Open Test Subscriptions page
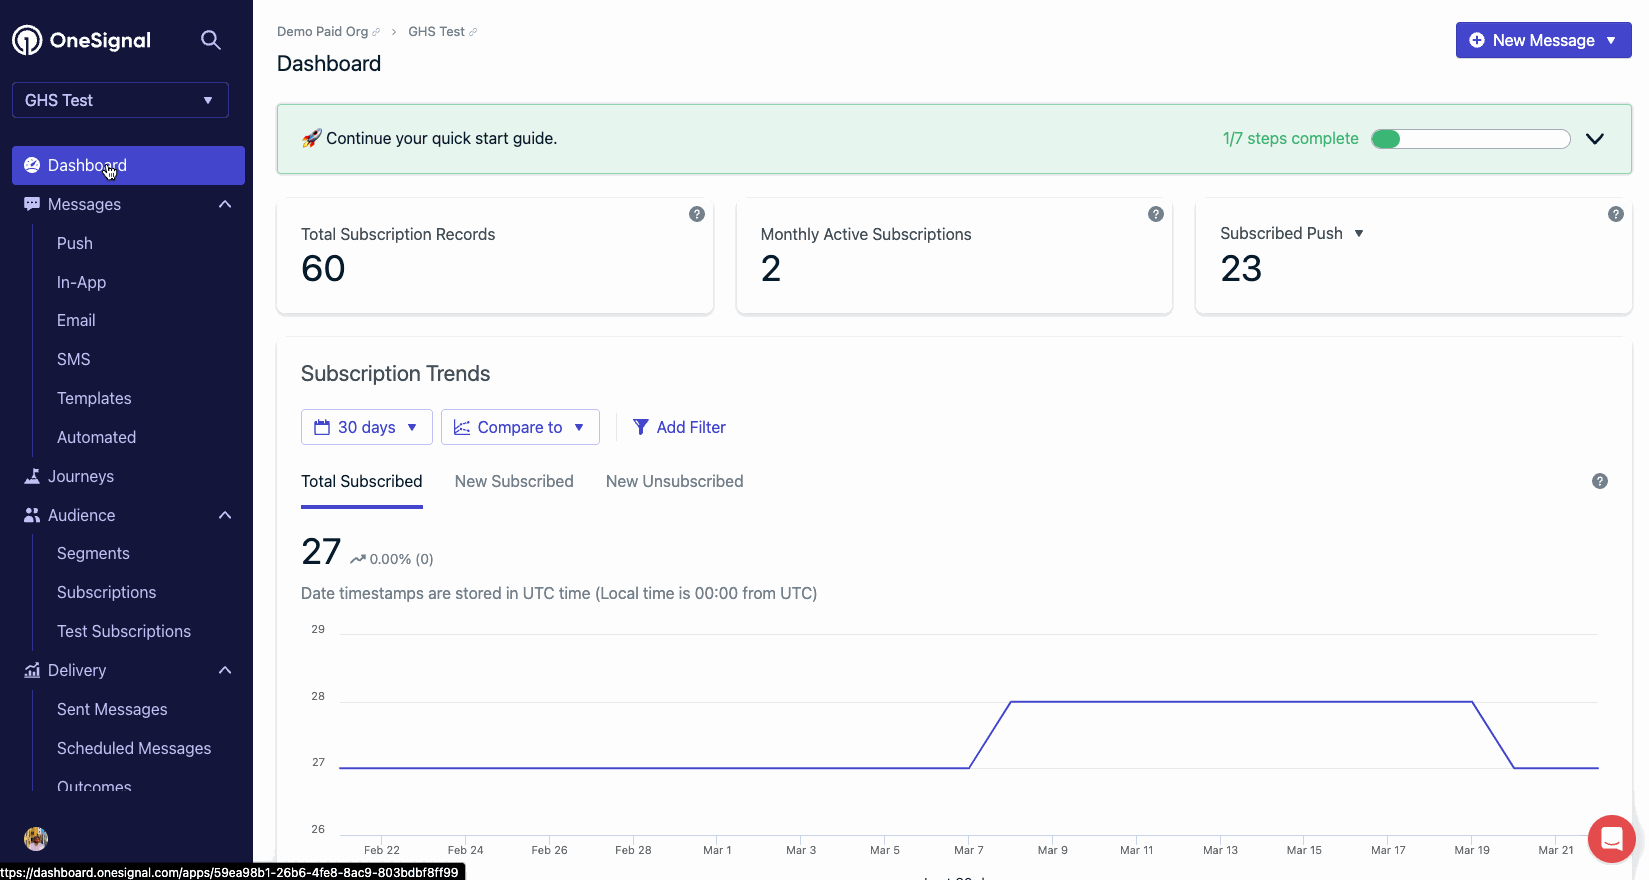Viewport: 1649px width, 880px height. [x=124, y=631]
